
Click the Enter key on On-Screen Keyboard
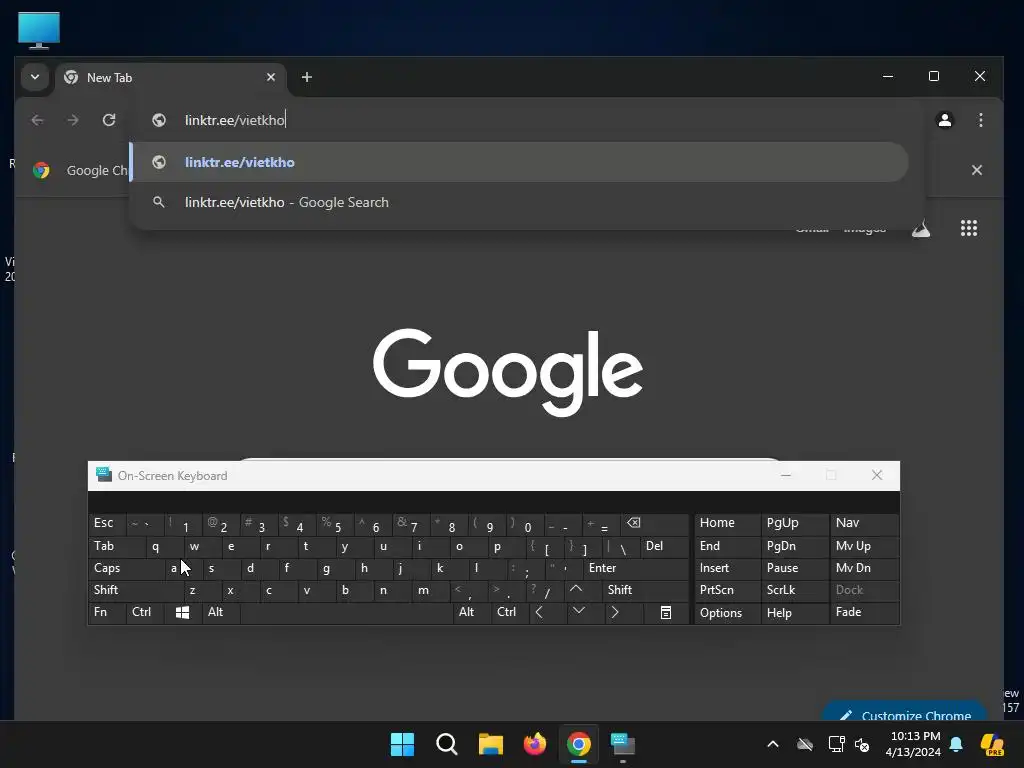(x=635, y=568)
